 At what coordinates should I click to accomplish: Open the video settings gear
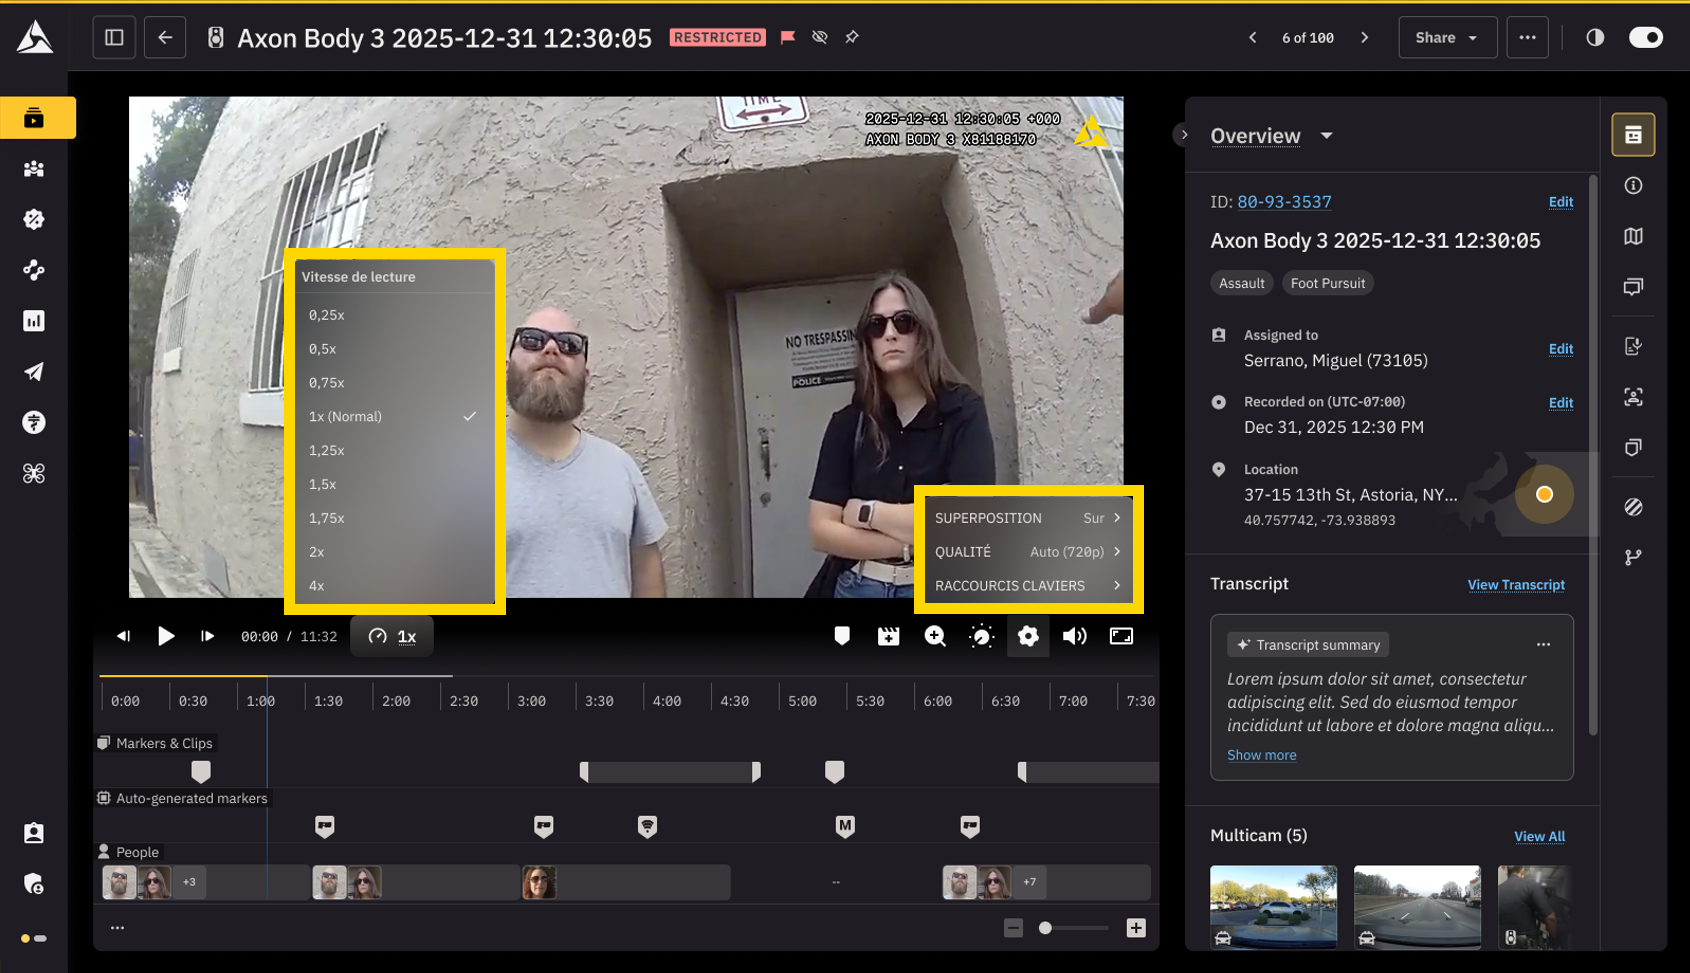[x=1028, y=636]
